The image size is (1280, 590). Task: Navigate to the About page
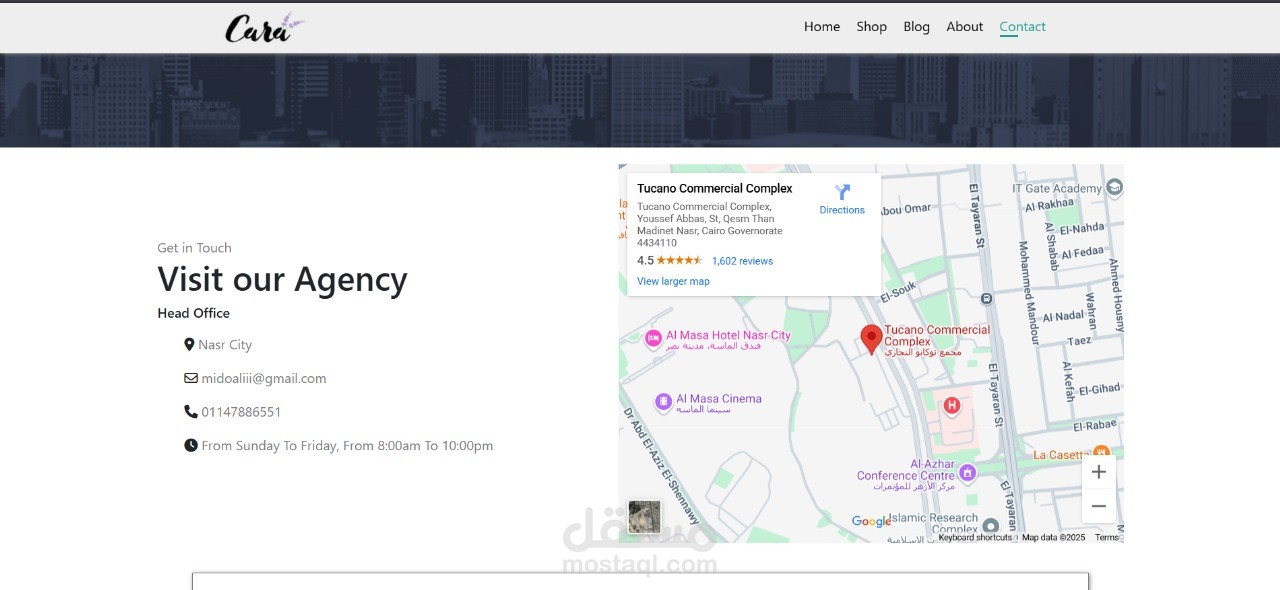(x=964, y=27)
